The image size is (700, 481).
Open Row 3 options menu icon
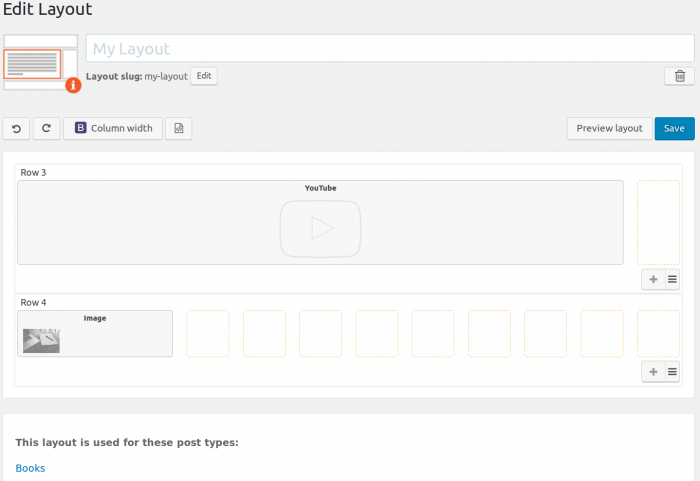[672, 280]
